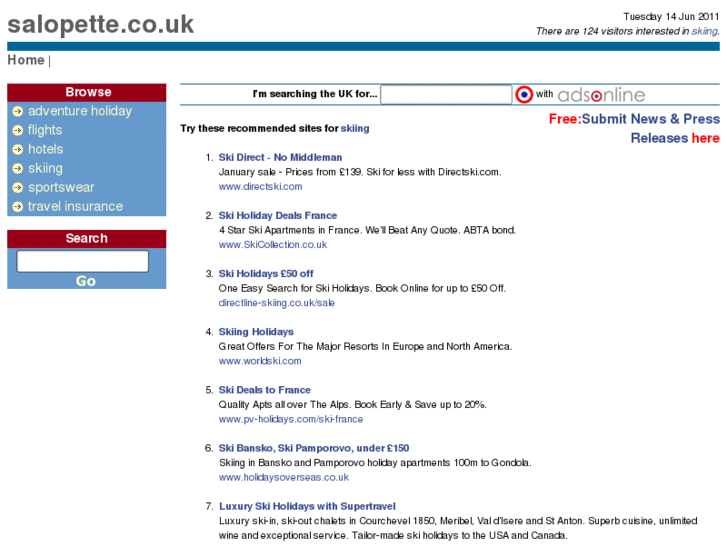
Task: Browse the flights category
Action: pos(45,130)
